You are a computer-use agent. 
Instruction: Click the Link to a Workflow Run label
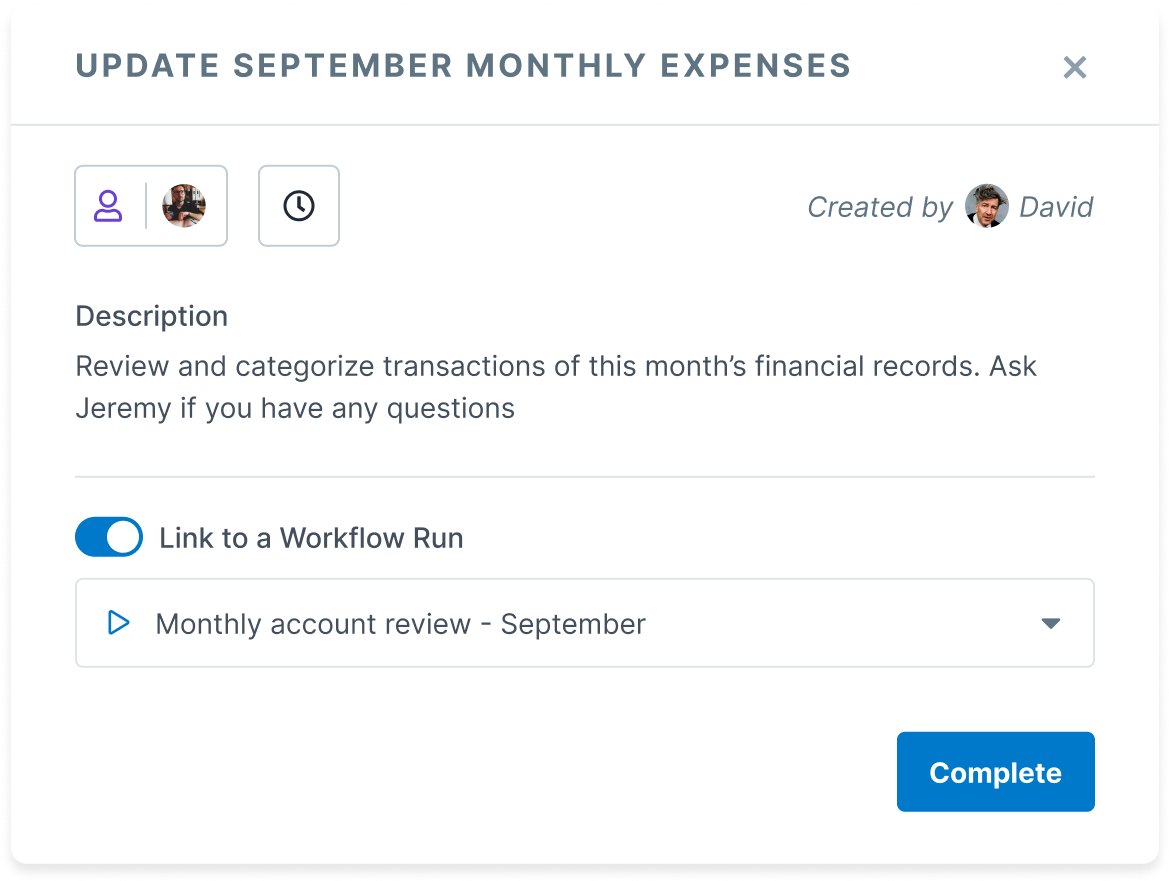coord(312,538)
